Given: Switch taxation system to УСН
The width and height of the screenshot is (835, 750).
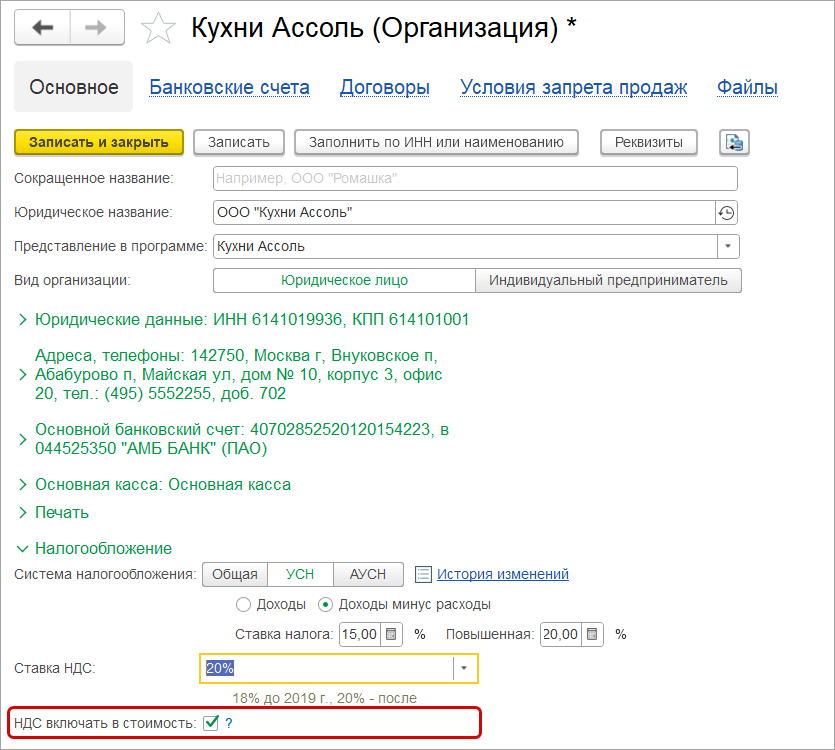Looking at the screenshot, I should (300, 574).
